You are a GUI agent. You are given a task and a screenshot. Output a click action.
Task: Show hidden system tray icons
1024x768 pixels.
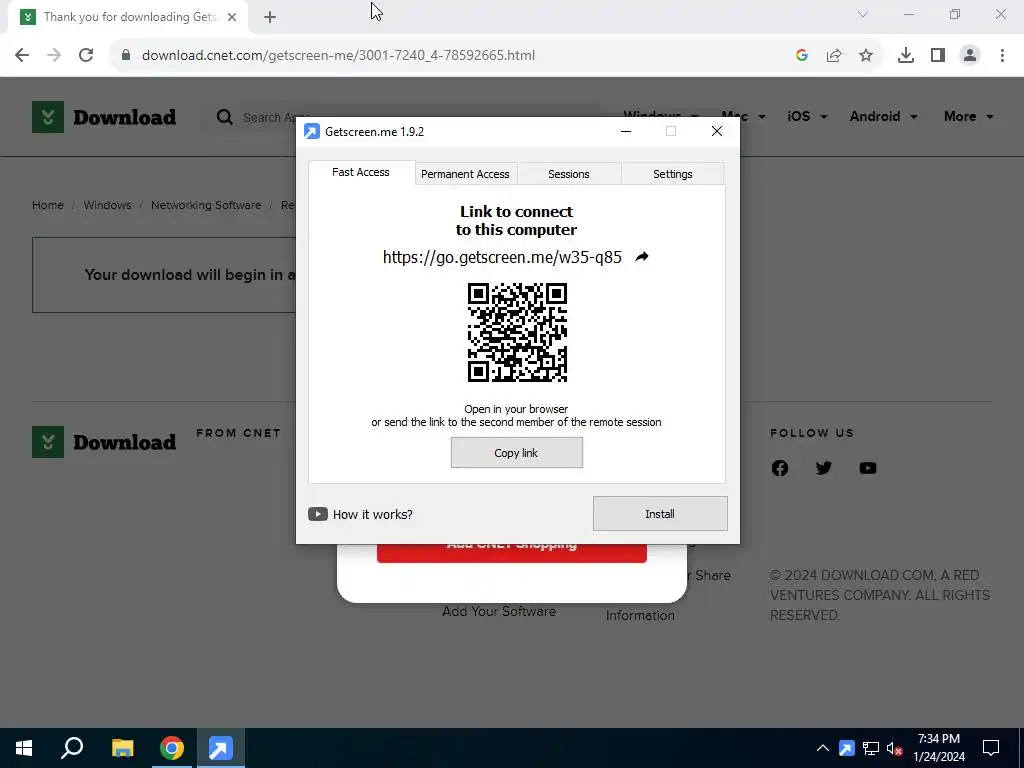click(822, 748)
